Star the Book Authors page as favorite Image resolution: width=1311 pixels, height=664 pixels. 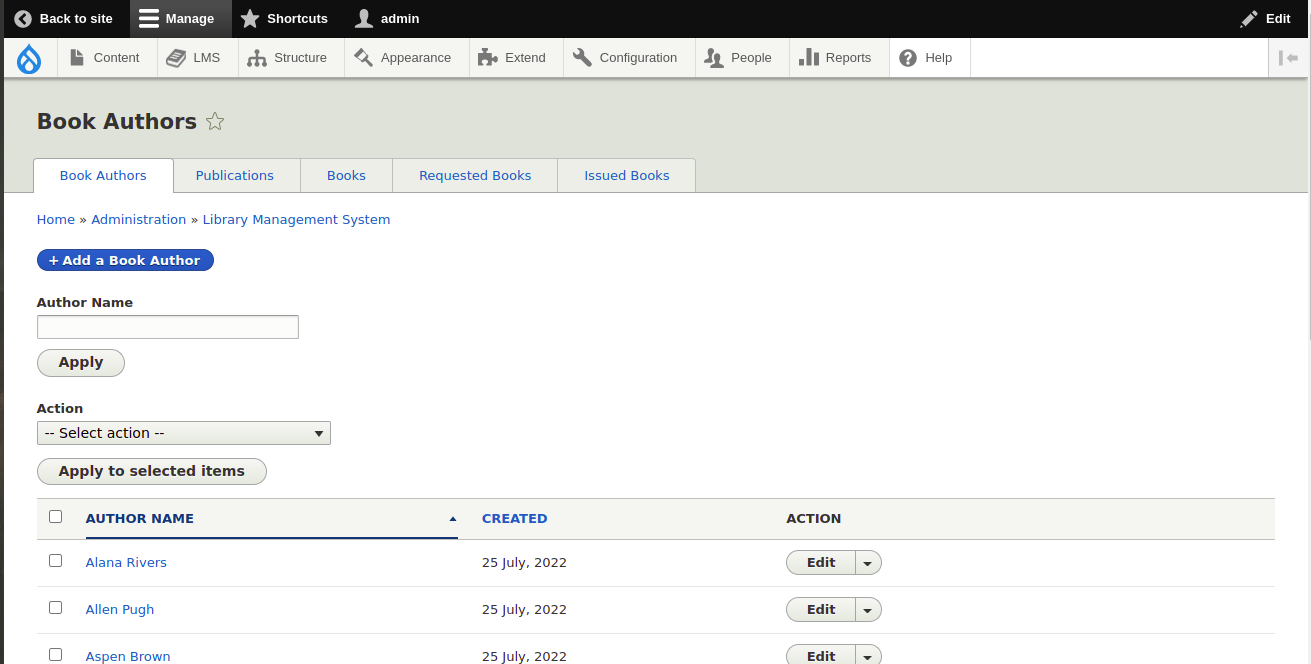pos(215,121)
